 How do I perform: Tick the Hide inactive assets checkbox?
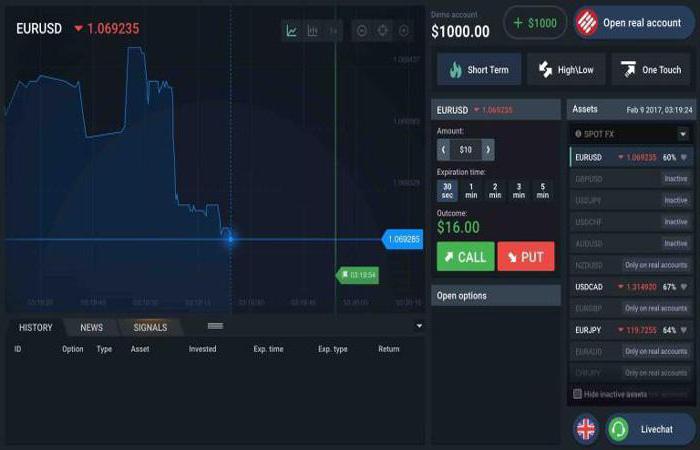[577, 394]
